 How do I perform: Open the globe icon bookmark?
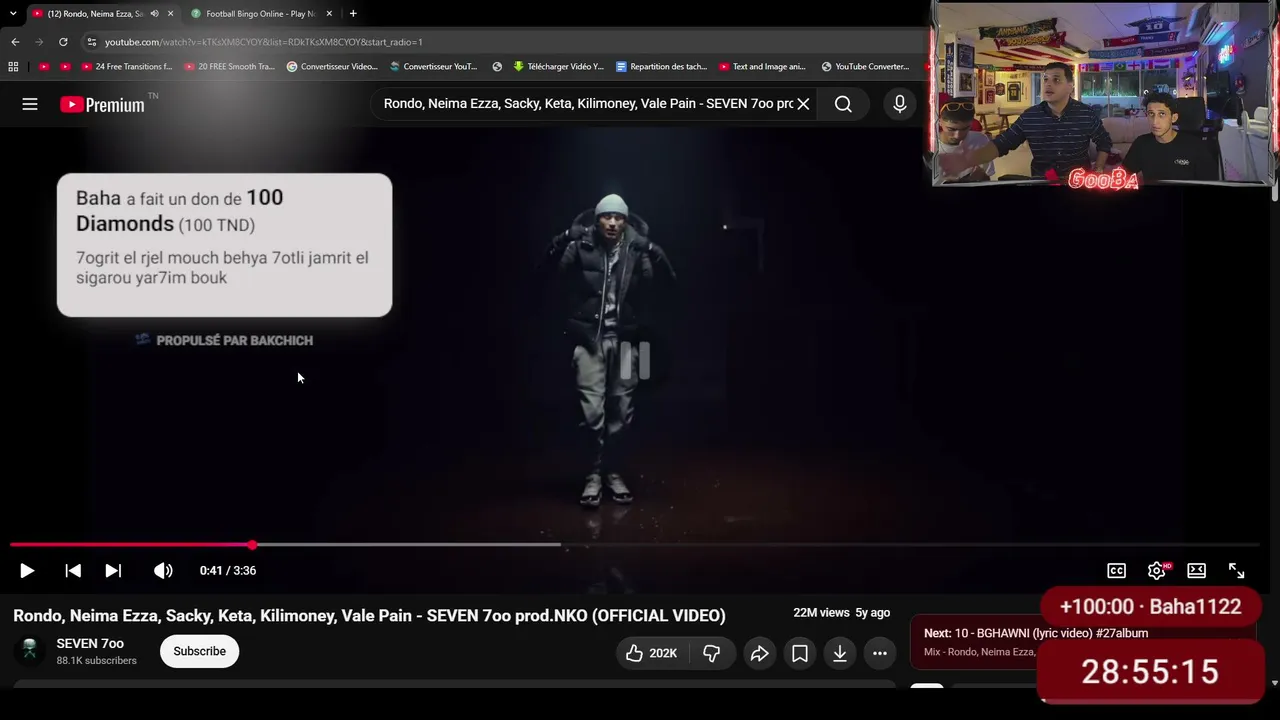click(x=497, y=67)
